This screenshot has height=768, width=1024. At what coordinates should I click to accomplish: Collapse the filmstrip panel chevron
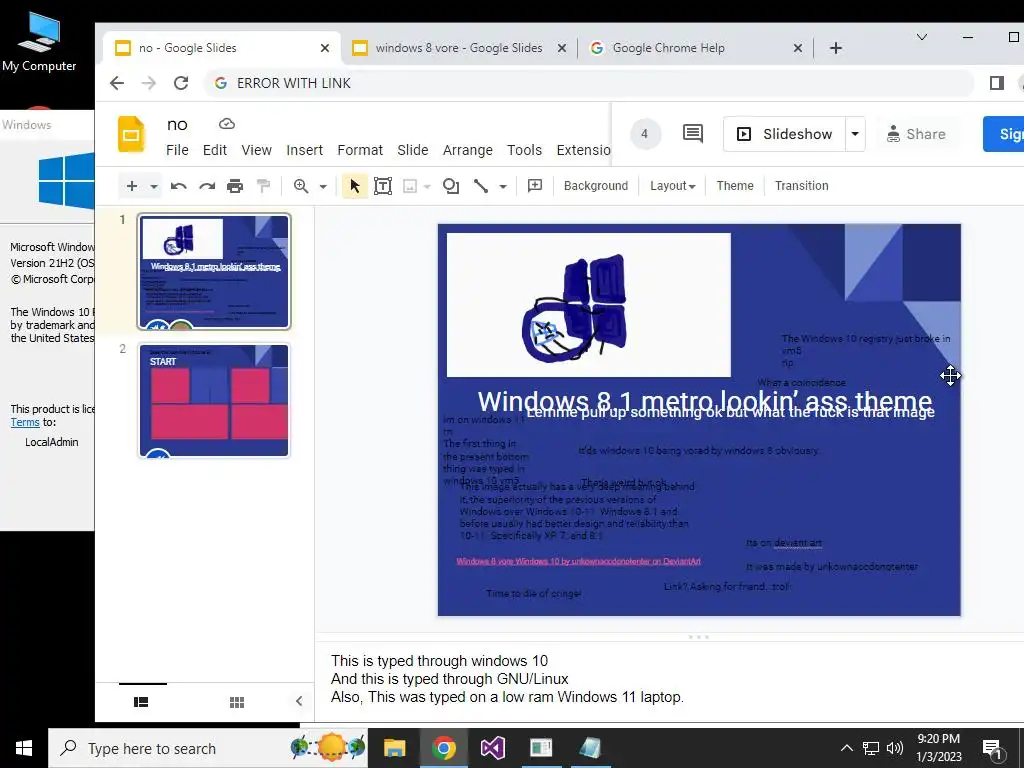(299, 701)
